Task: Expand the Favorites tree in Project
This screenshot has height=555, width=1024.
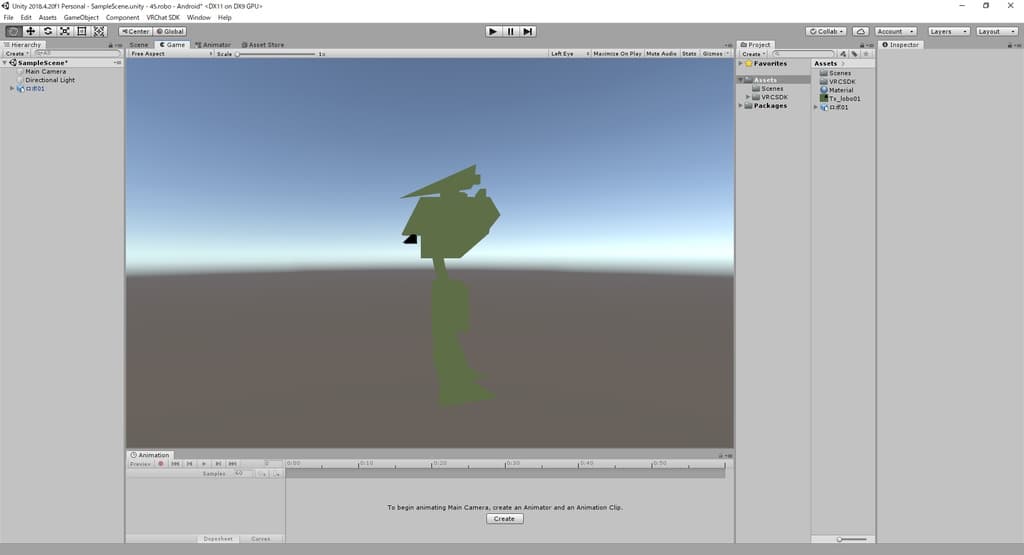Action: pyautogui.click(x=741, y=63)
